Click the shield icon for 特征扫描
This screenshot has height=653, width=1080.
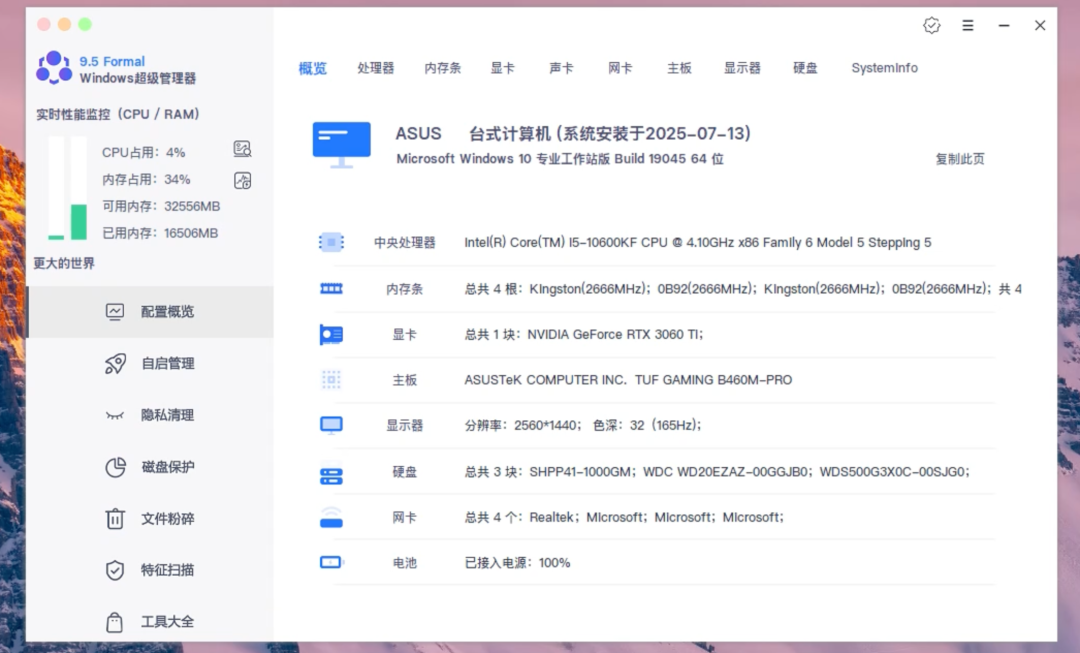tap(115, 570)
